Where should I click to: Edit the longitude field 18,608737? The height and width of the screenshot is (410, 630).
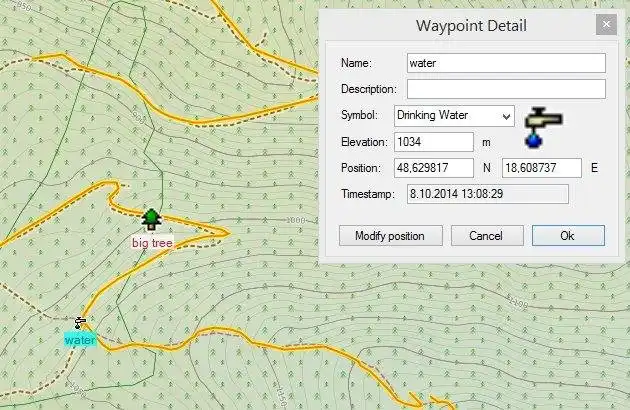(542, 168)
